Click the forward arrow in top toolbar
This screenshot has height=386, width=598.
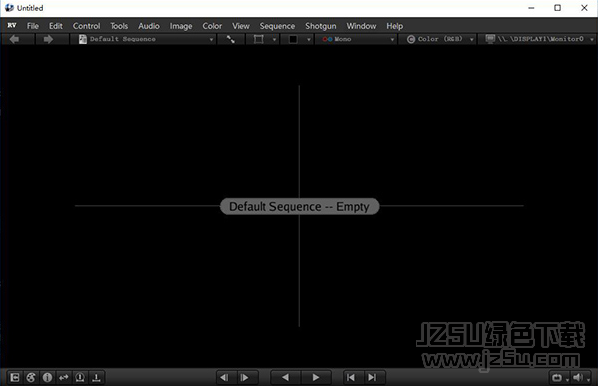[x=48, y=39]
